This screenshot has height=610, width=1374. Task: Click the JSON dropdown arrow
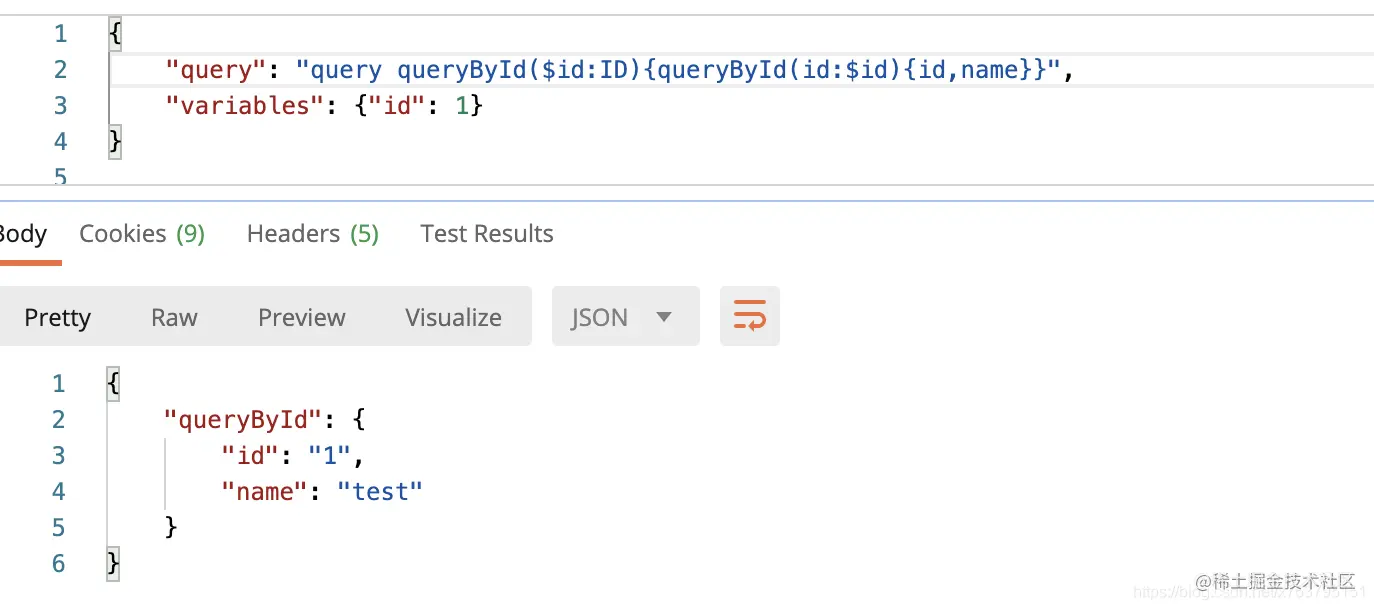coord(663,317)
